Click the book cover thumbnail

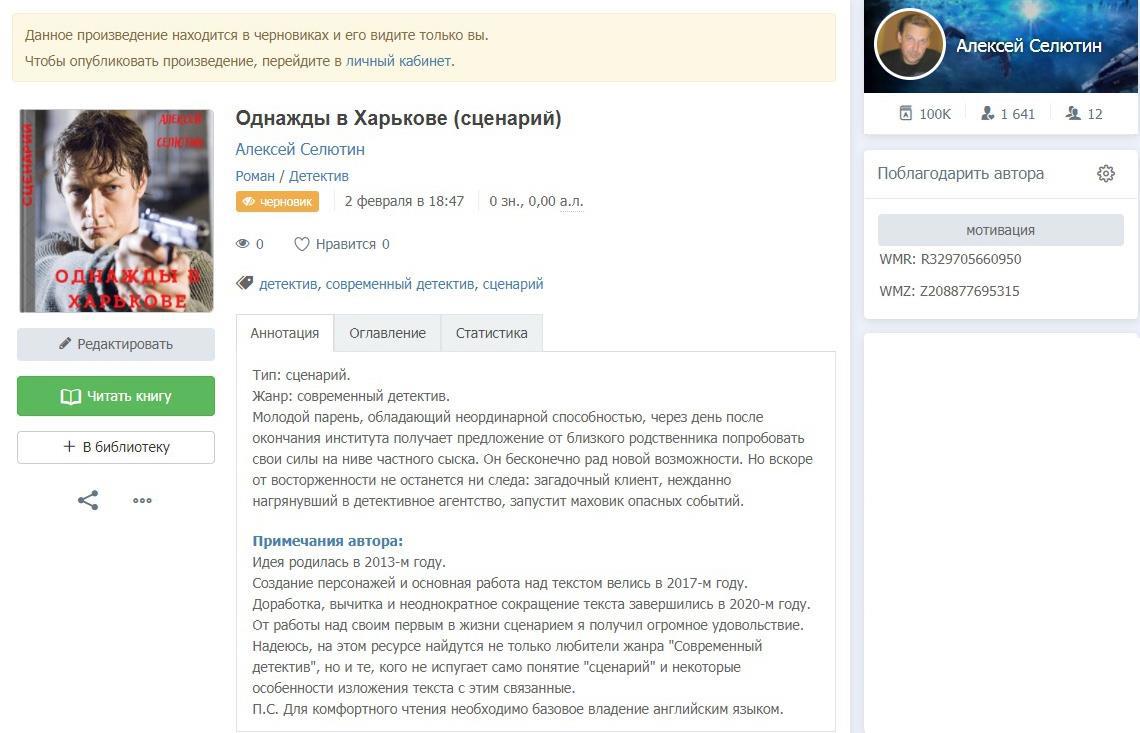pos(116,210)
